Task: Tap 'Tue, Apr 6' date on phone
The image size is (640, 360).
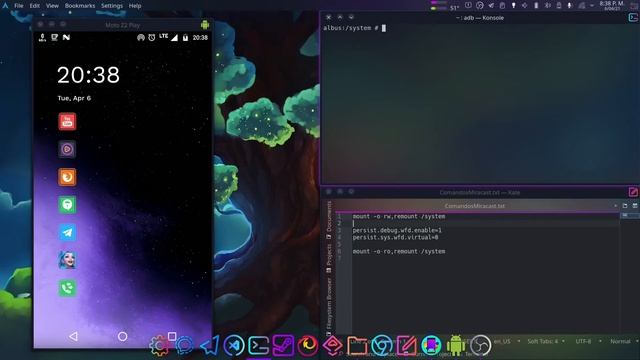Action: tap(74, 98)
